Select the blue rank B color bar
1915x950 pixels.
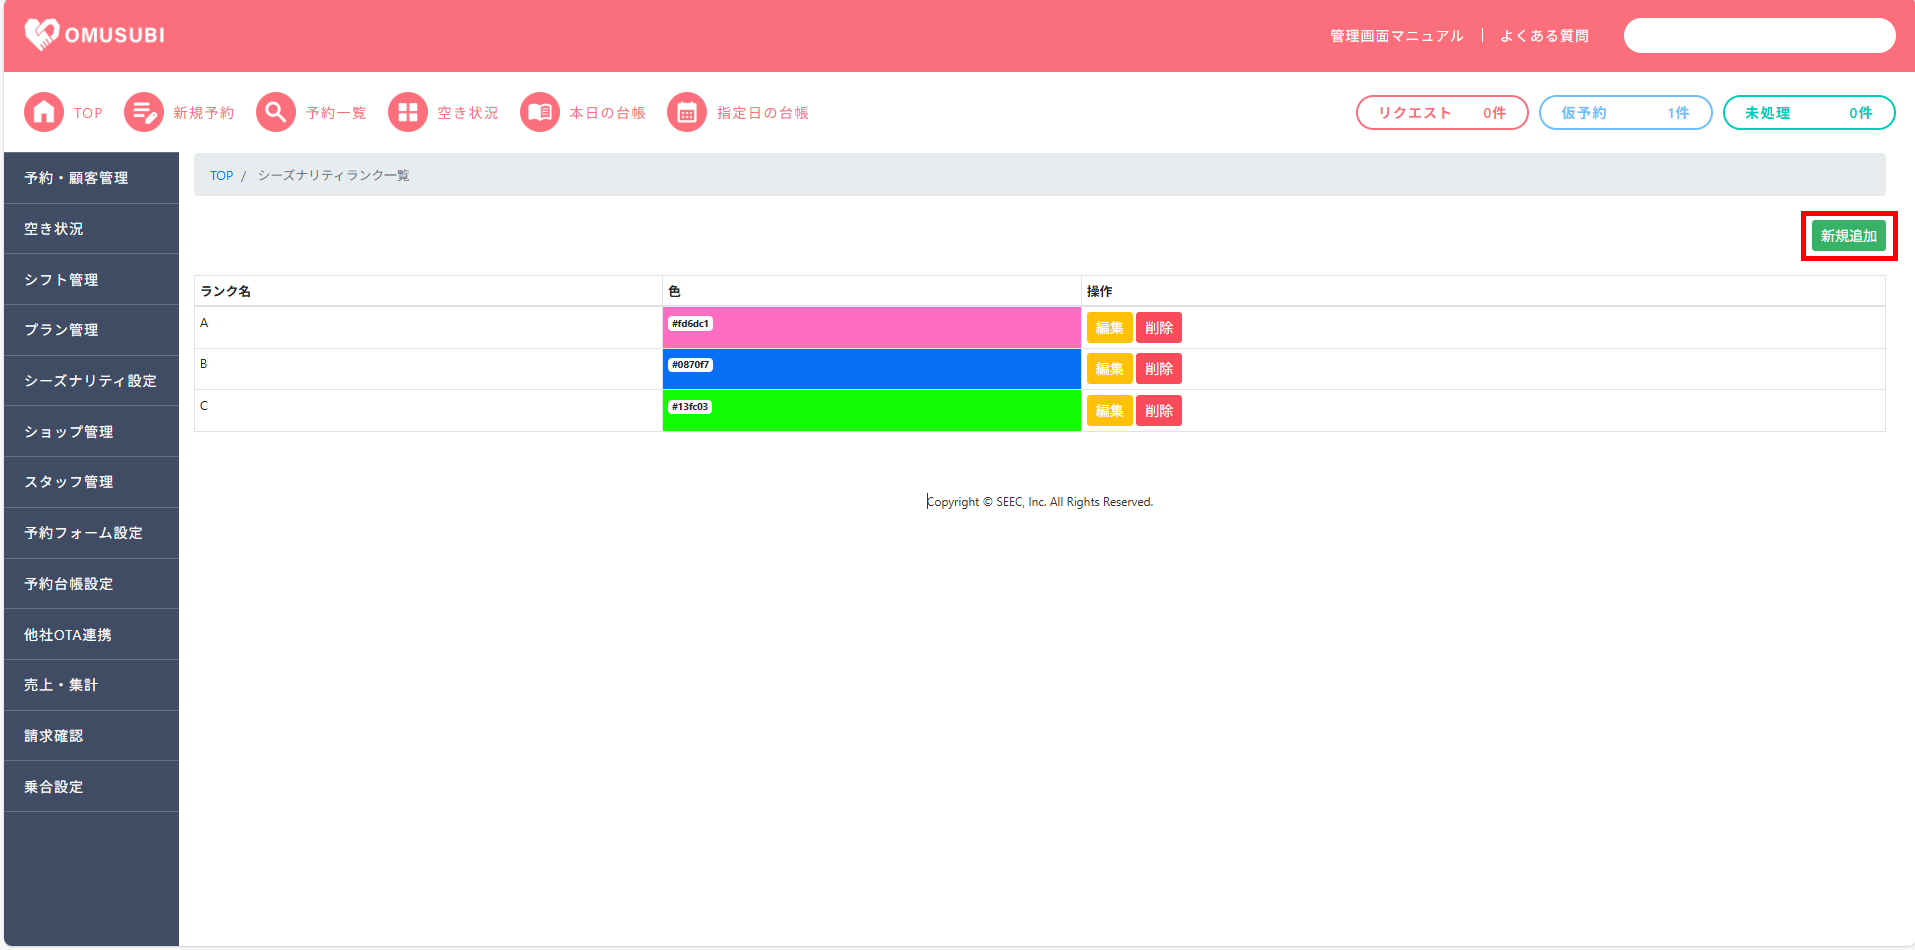pos(871,369)
